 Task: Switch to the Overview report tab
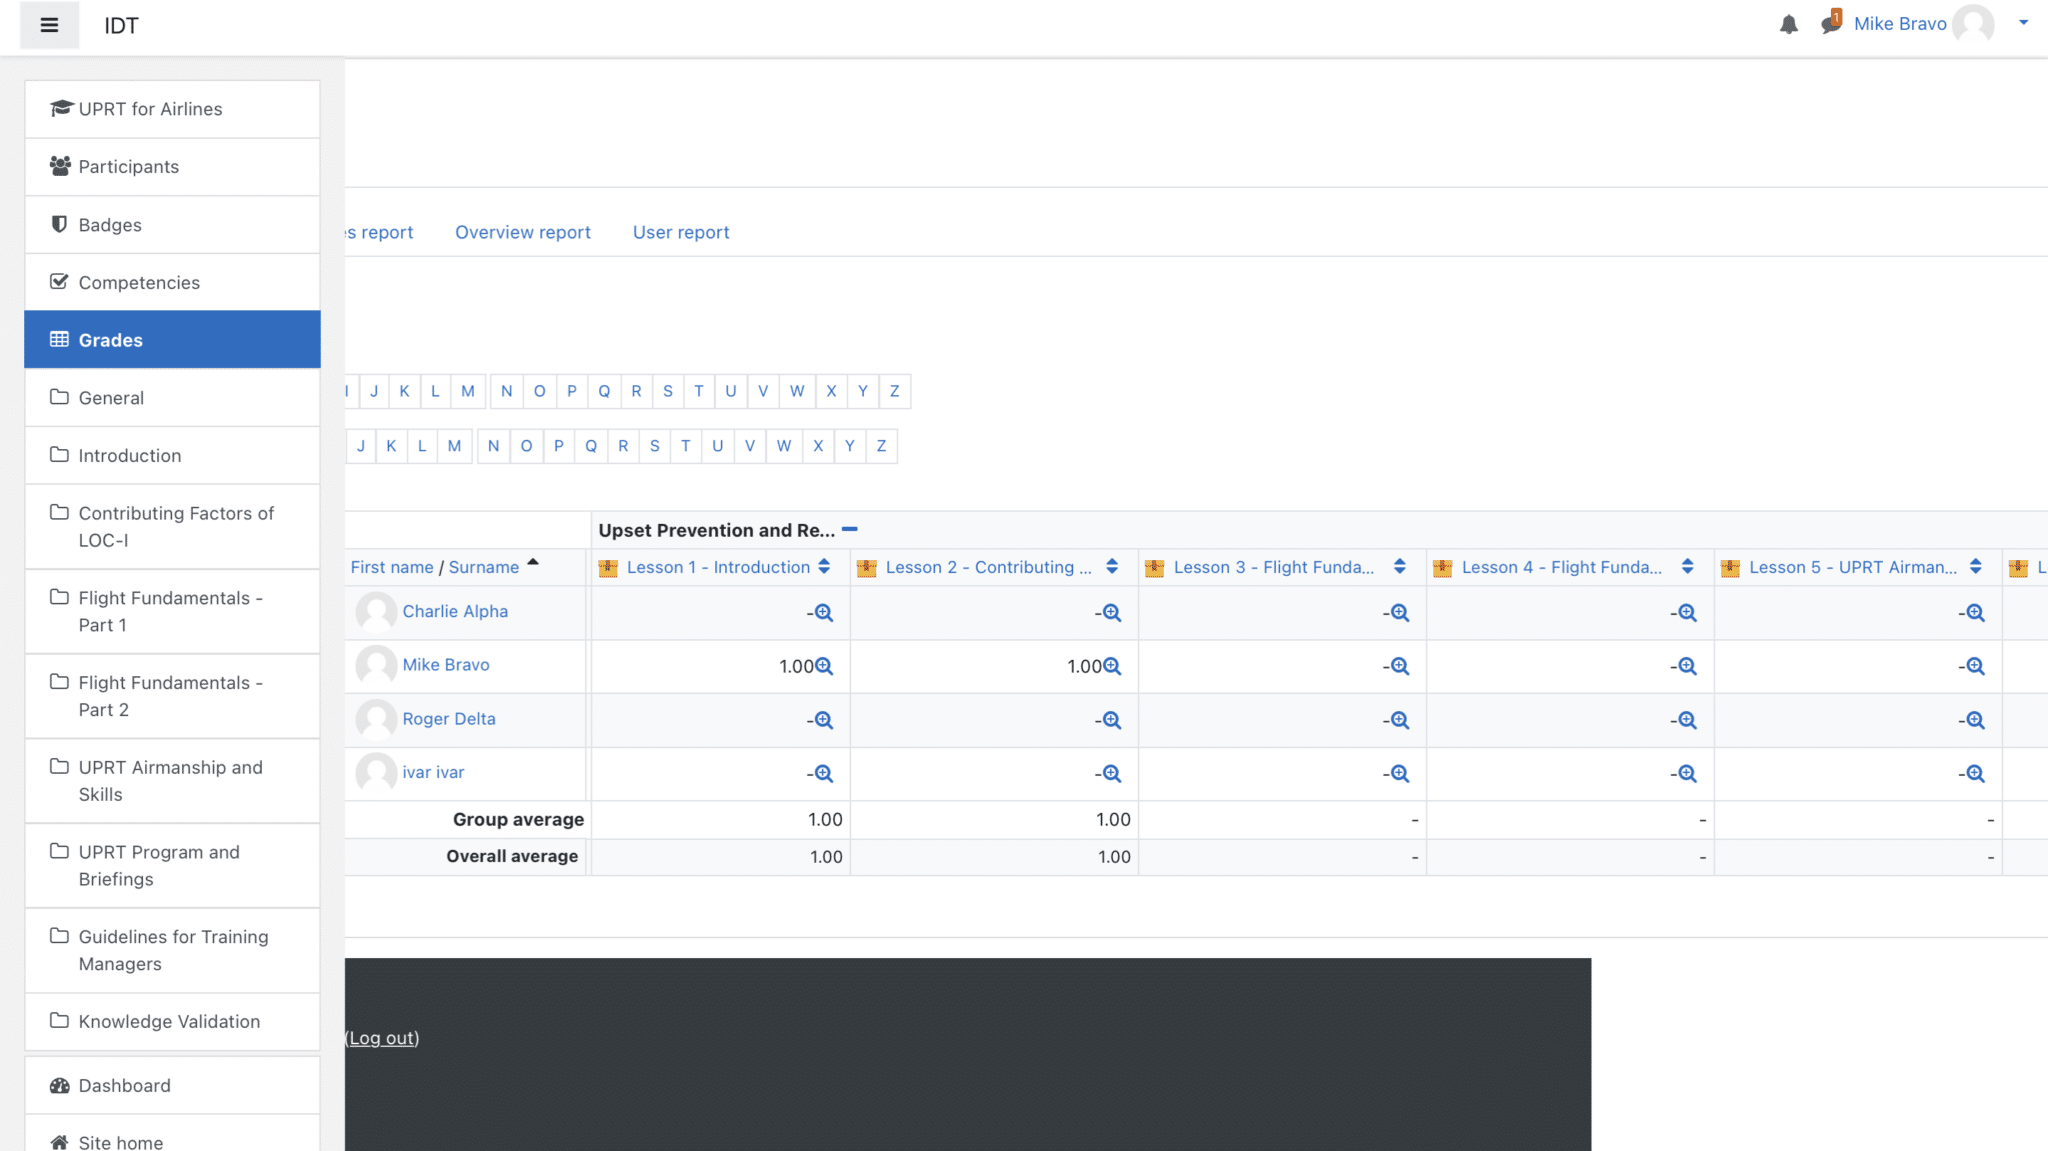[x=522, y=231]
